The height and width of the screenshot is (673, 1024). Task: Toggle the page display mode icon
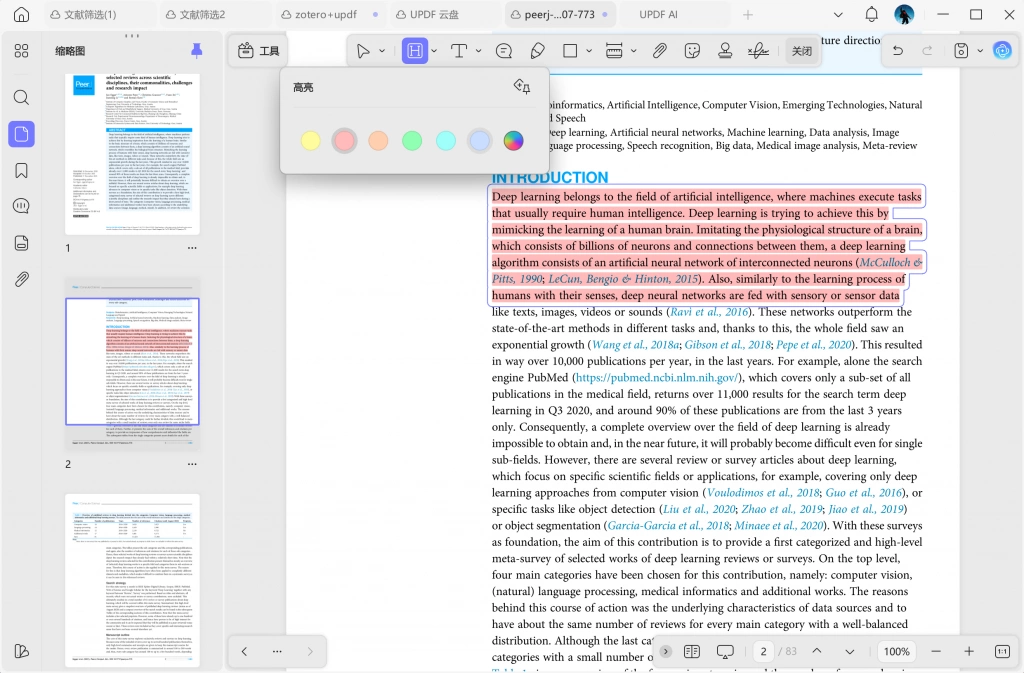(x=692, y=651)
